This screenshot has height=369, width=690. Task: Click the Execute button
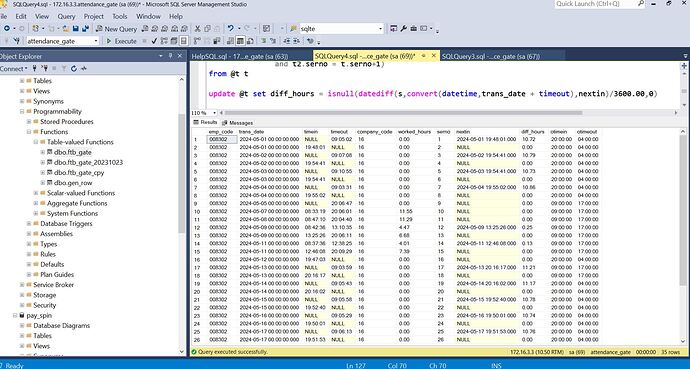[121, 41]
